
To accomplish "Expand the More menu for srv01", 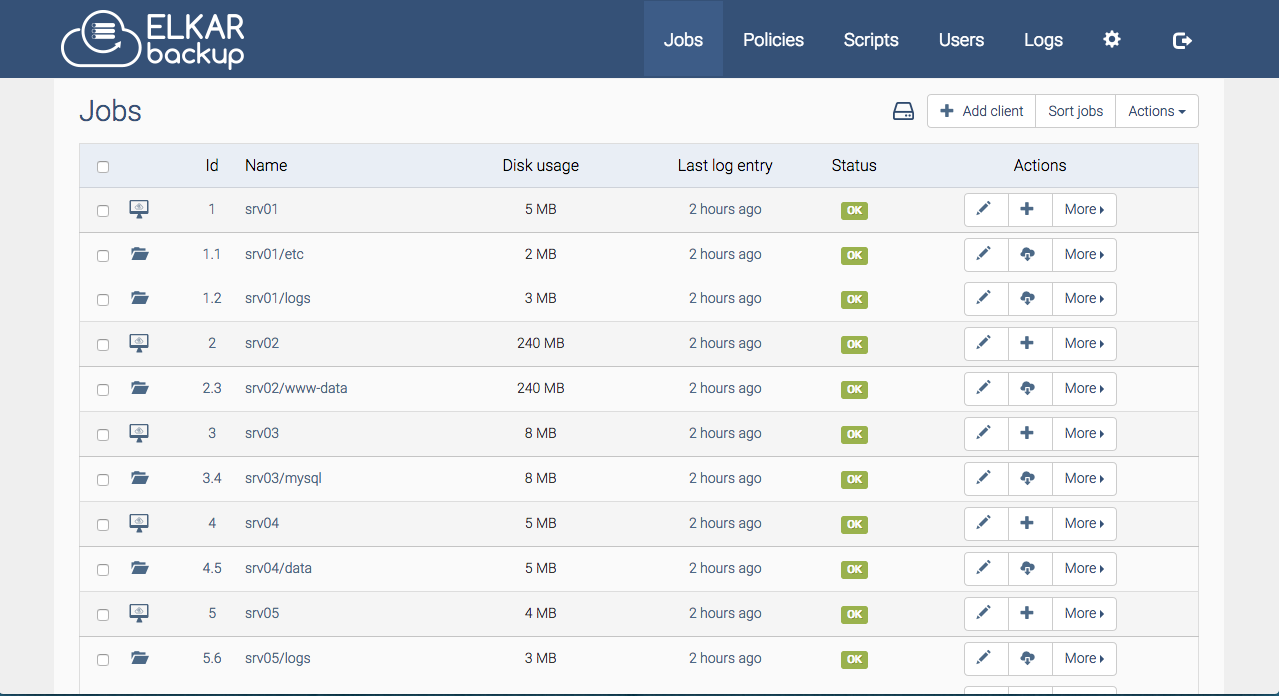I will tap(1083, 209).
